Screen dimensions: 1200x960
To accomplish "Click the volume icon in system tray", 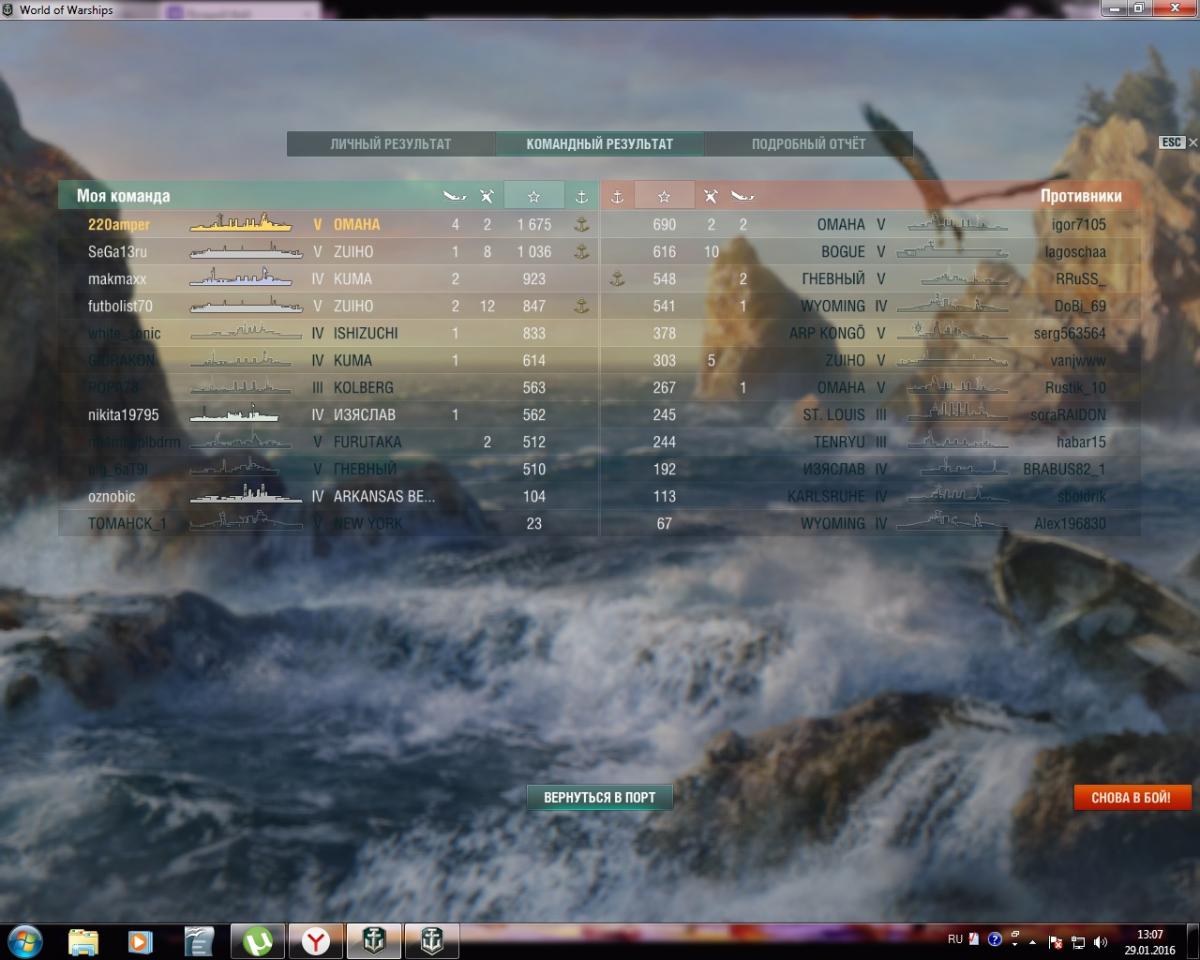I will coord(1101,941).
